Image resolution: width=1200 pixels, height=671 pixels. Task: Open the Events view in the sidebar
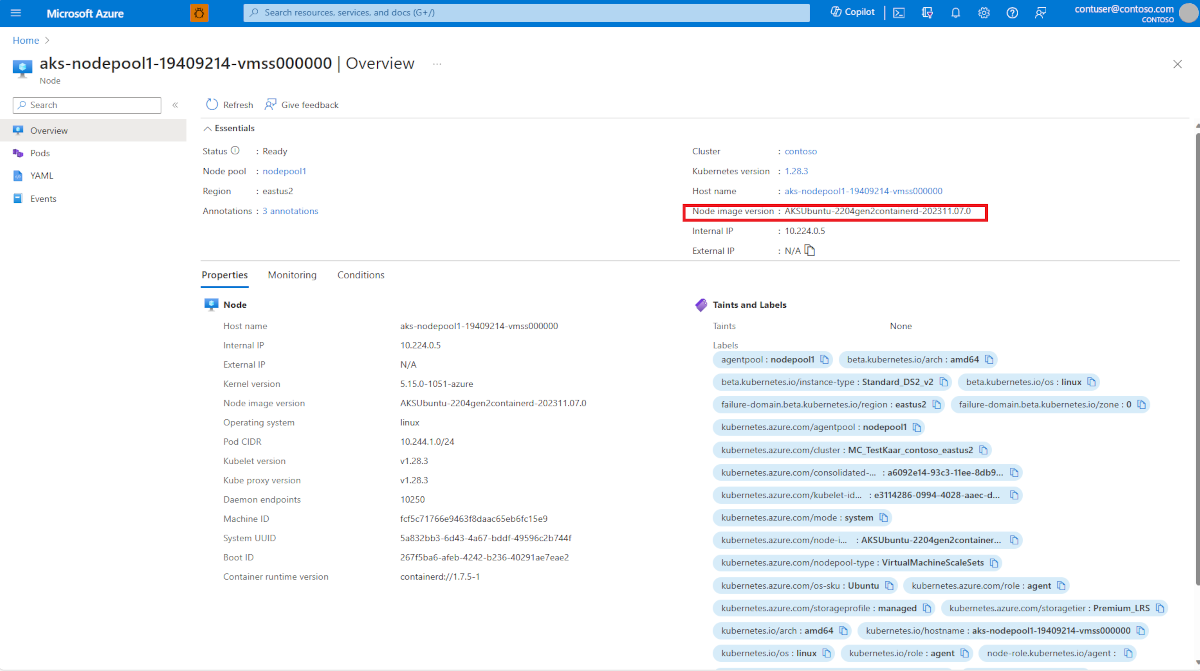point(46,198)
